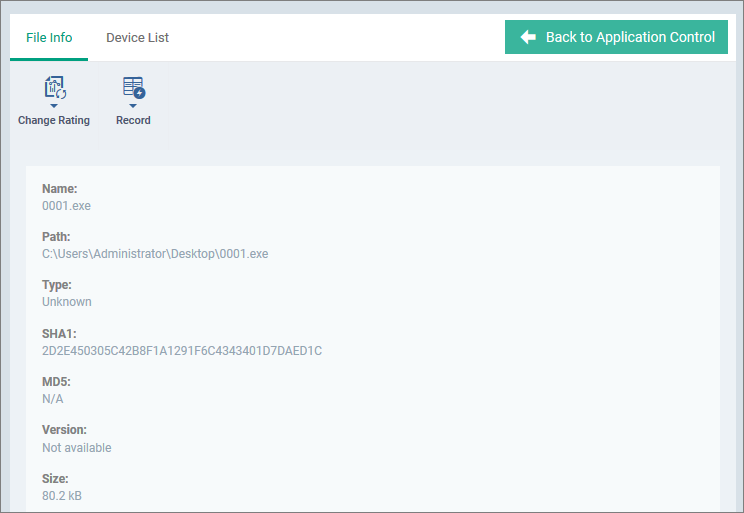Click the SHA1: field label
This screenshot has width=744, height=513.
coord(59,334)
